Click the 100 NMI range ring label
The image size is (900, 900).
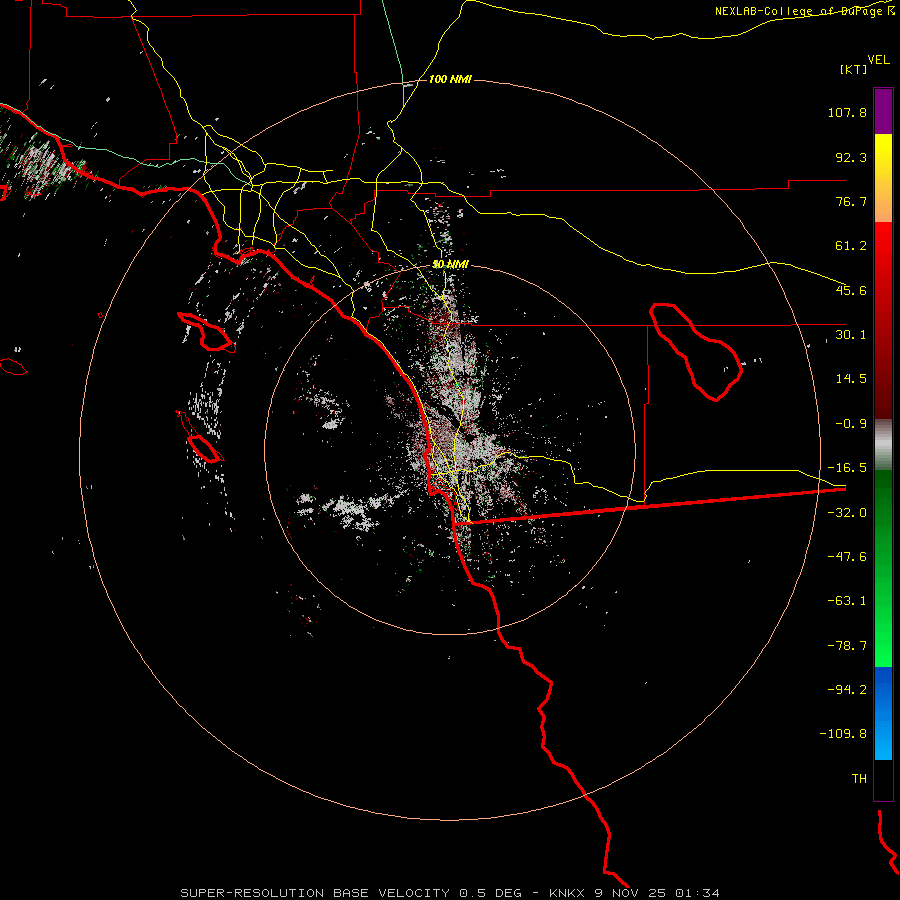pyautogui.click(x=450, y=79)
